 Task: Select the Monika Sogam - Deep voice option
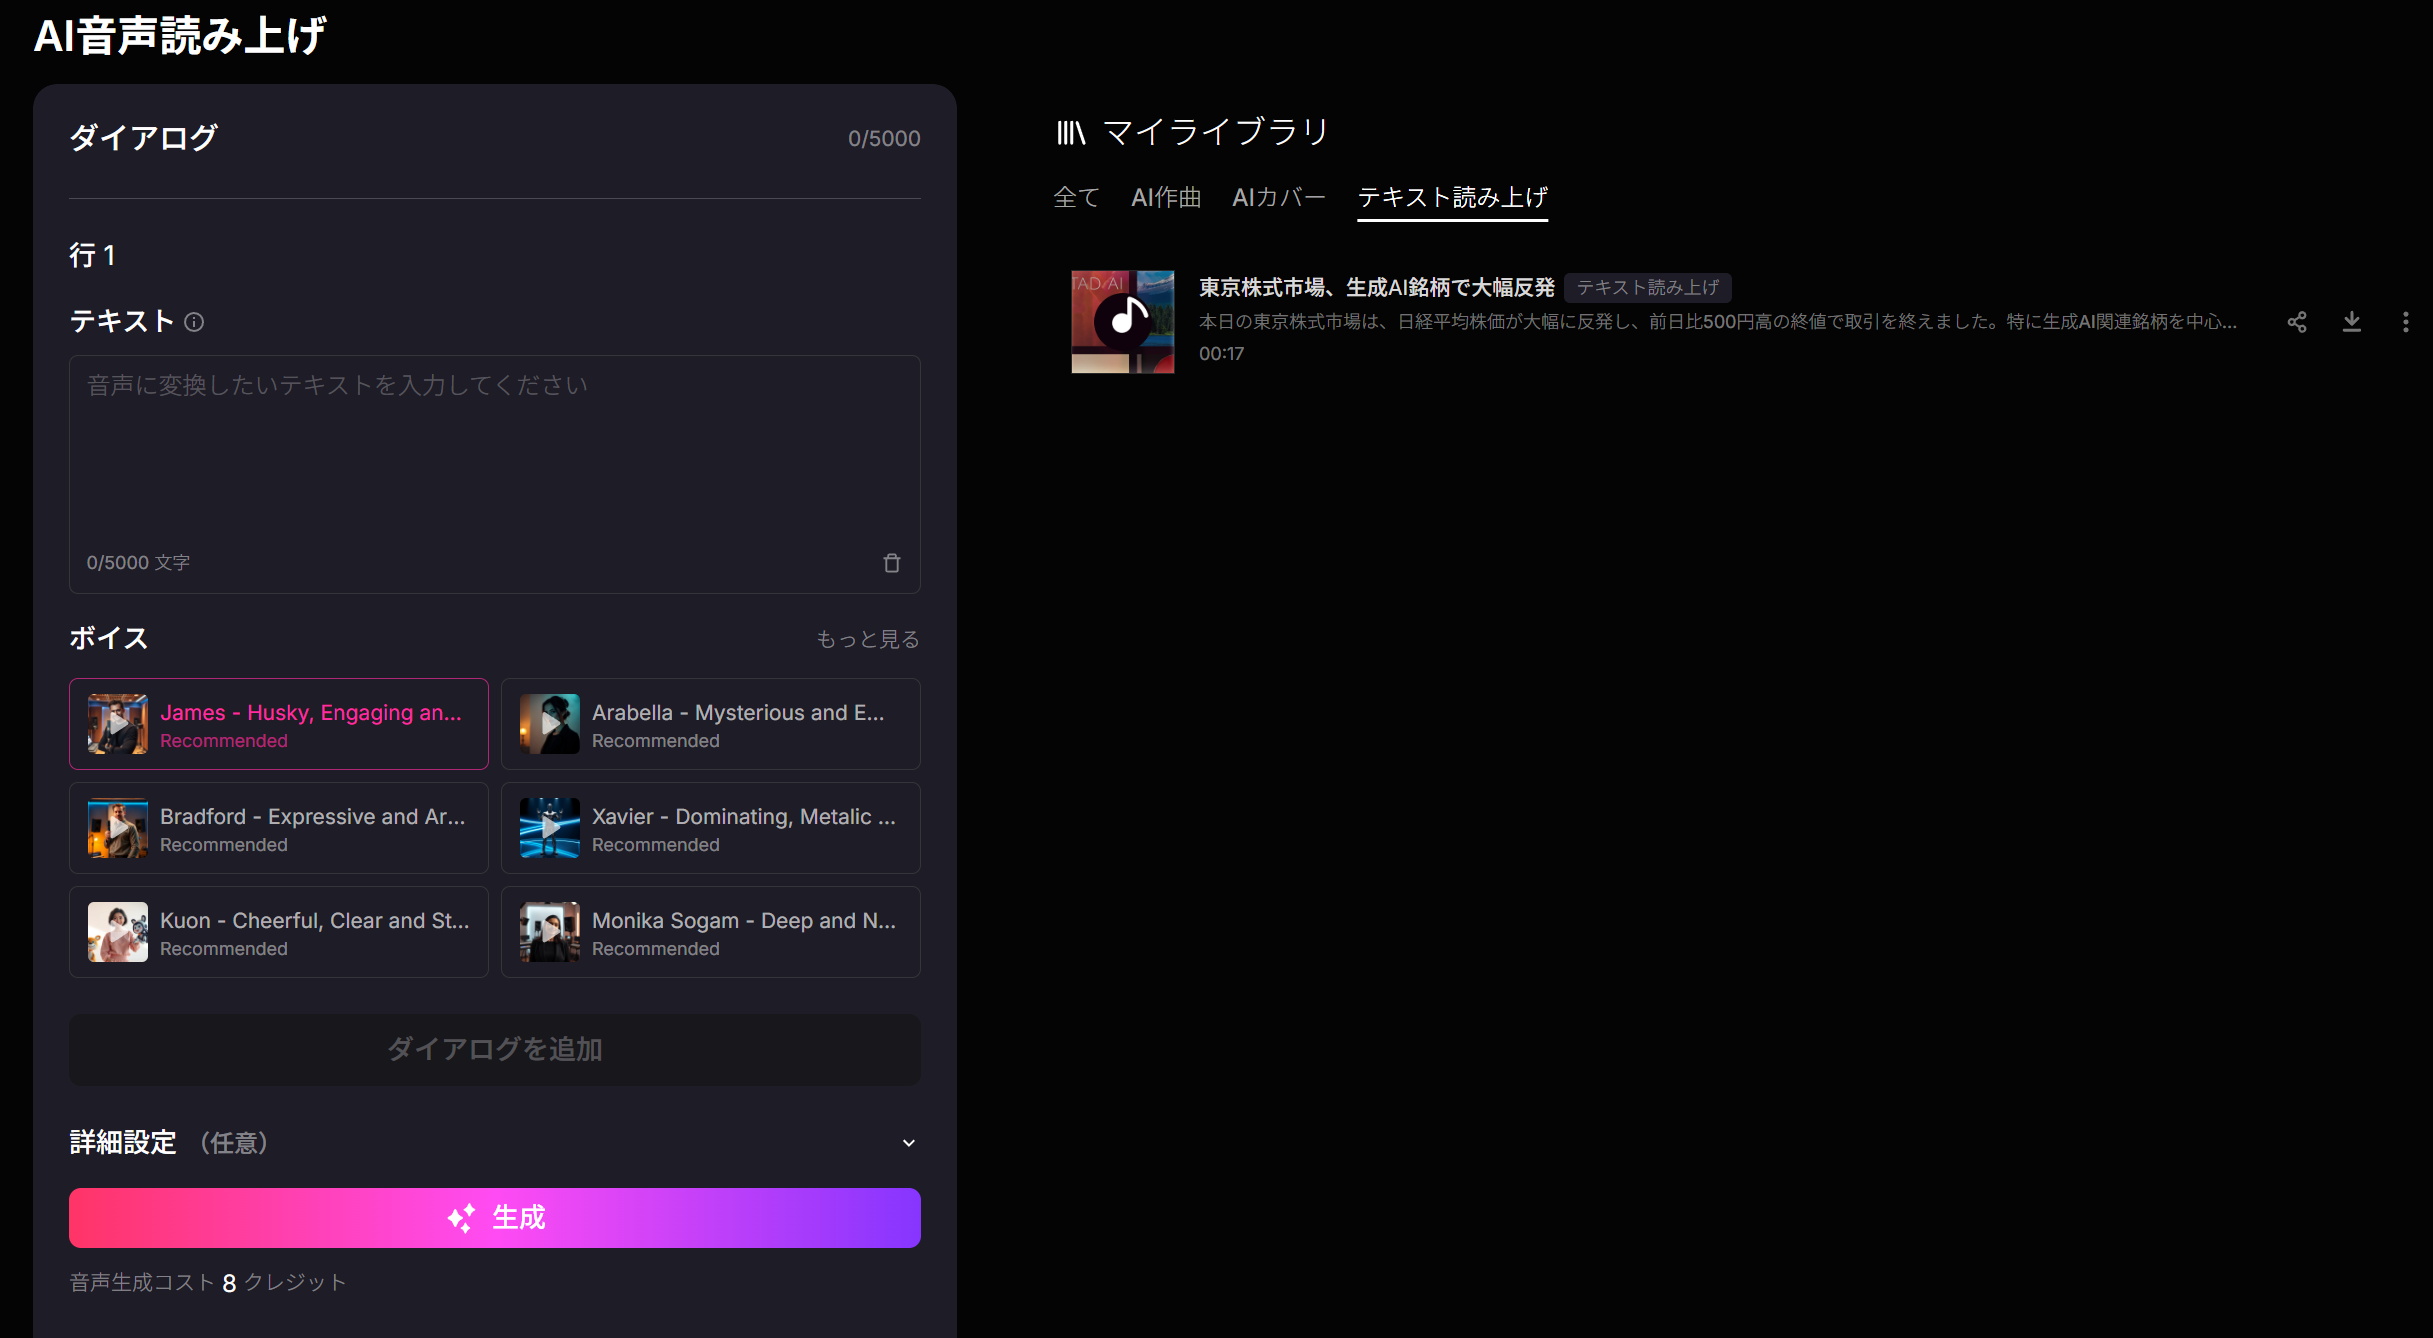coord(711,932)
